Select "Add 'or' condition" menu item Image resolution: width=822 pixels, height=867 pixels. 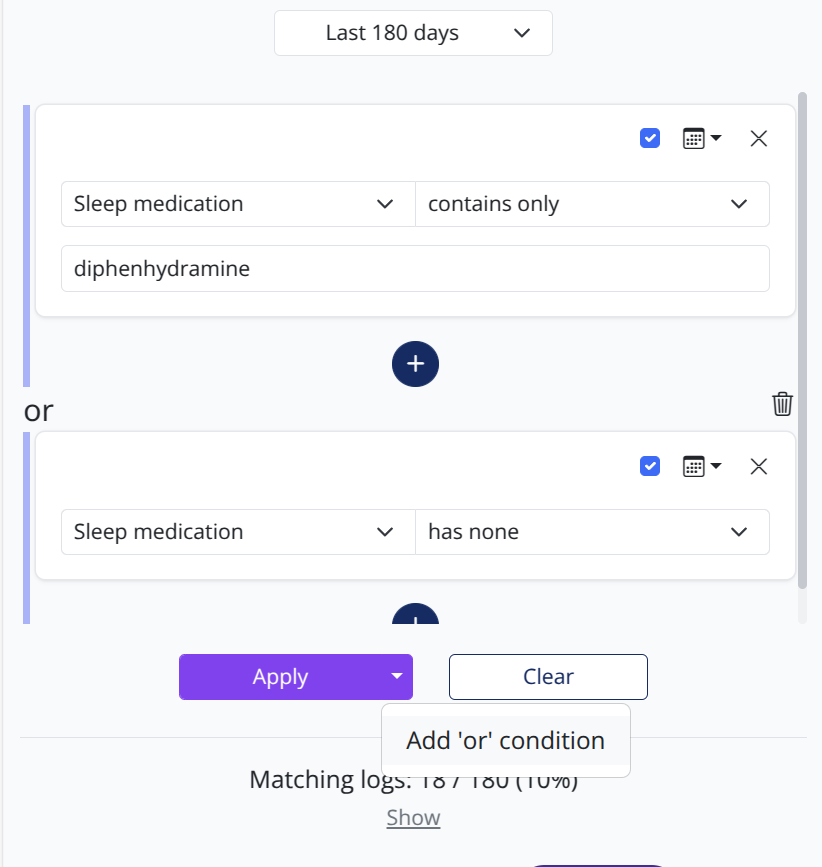(505, 741)
